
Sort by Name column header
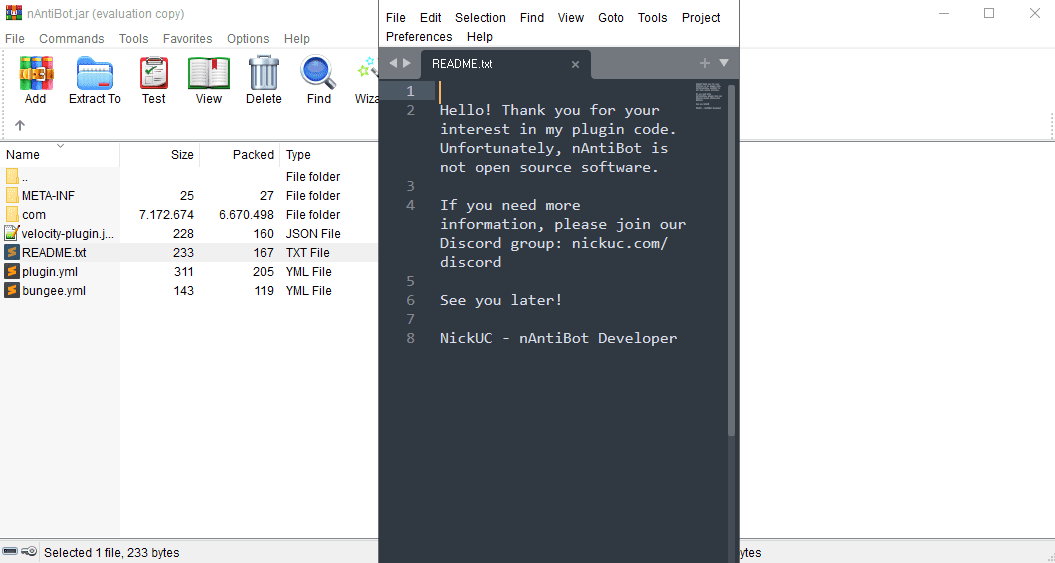(x=59, y=155)
